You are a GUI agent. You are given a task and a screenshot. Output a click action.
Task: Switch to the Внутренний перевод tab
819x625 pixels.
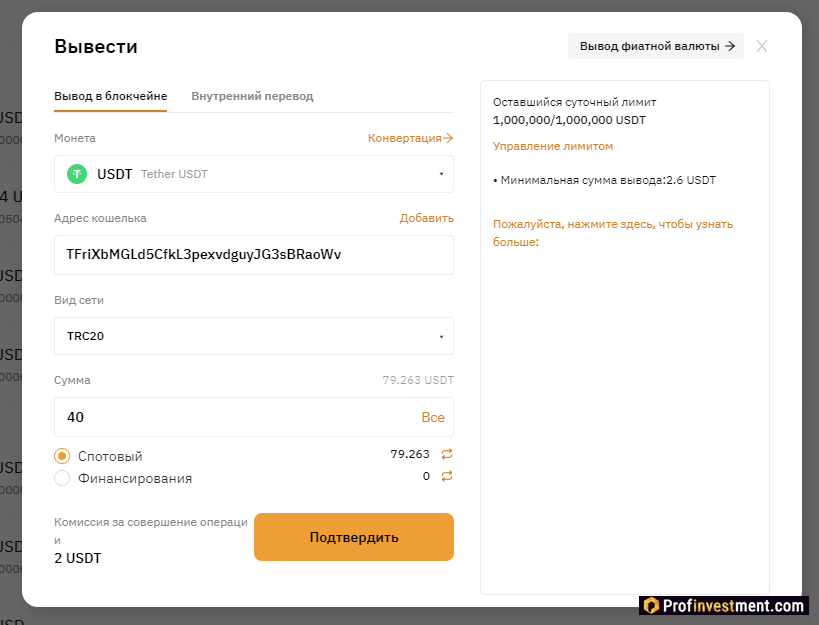[252, 96]
